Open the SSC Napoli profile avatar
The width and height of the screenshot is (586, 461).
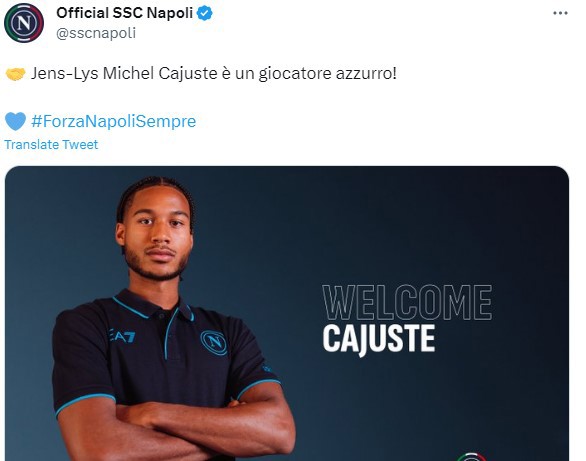(x=24, y=23)
